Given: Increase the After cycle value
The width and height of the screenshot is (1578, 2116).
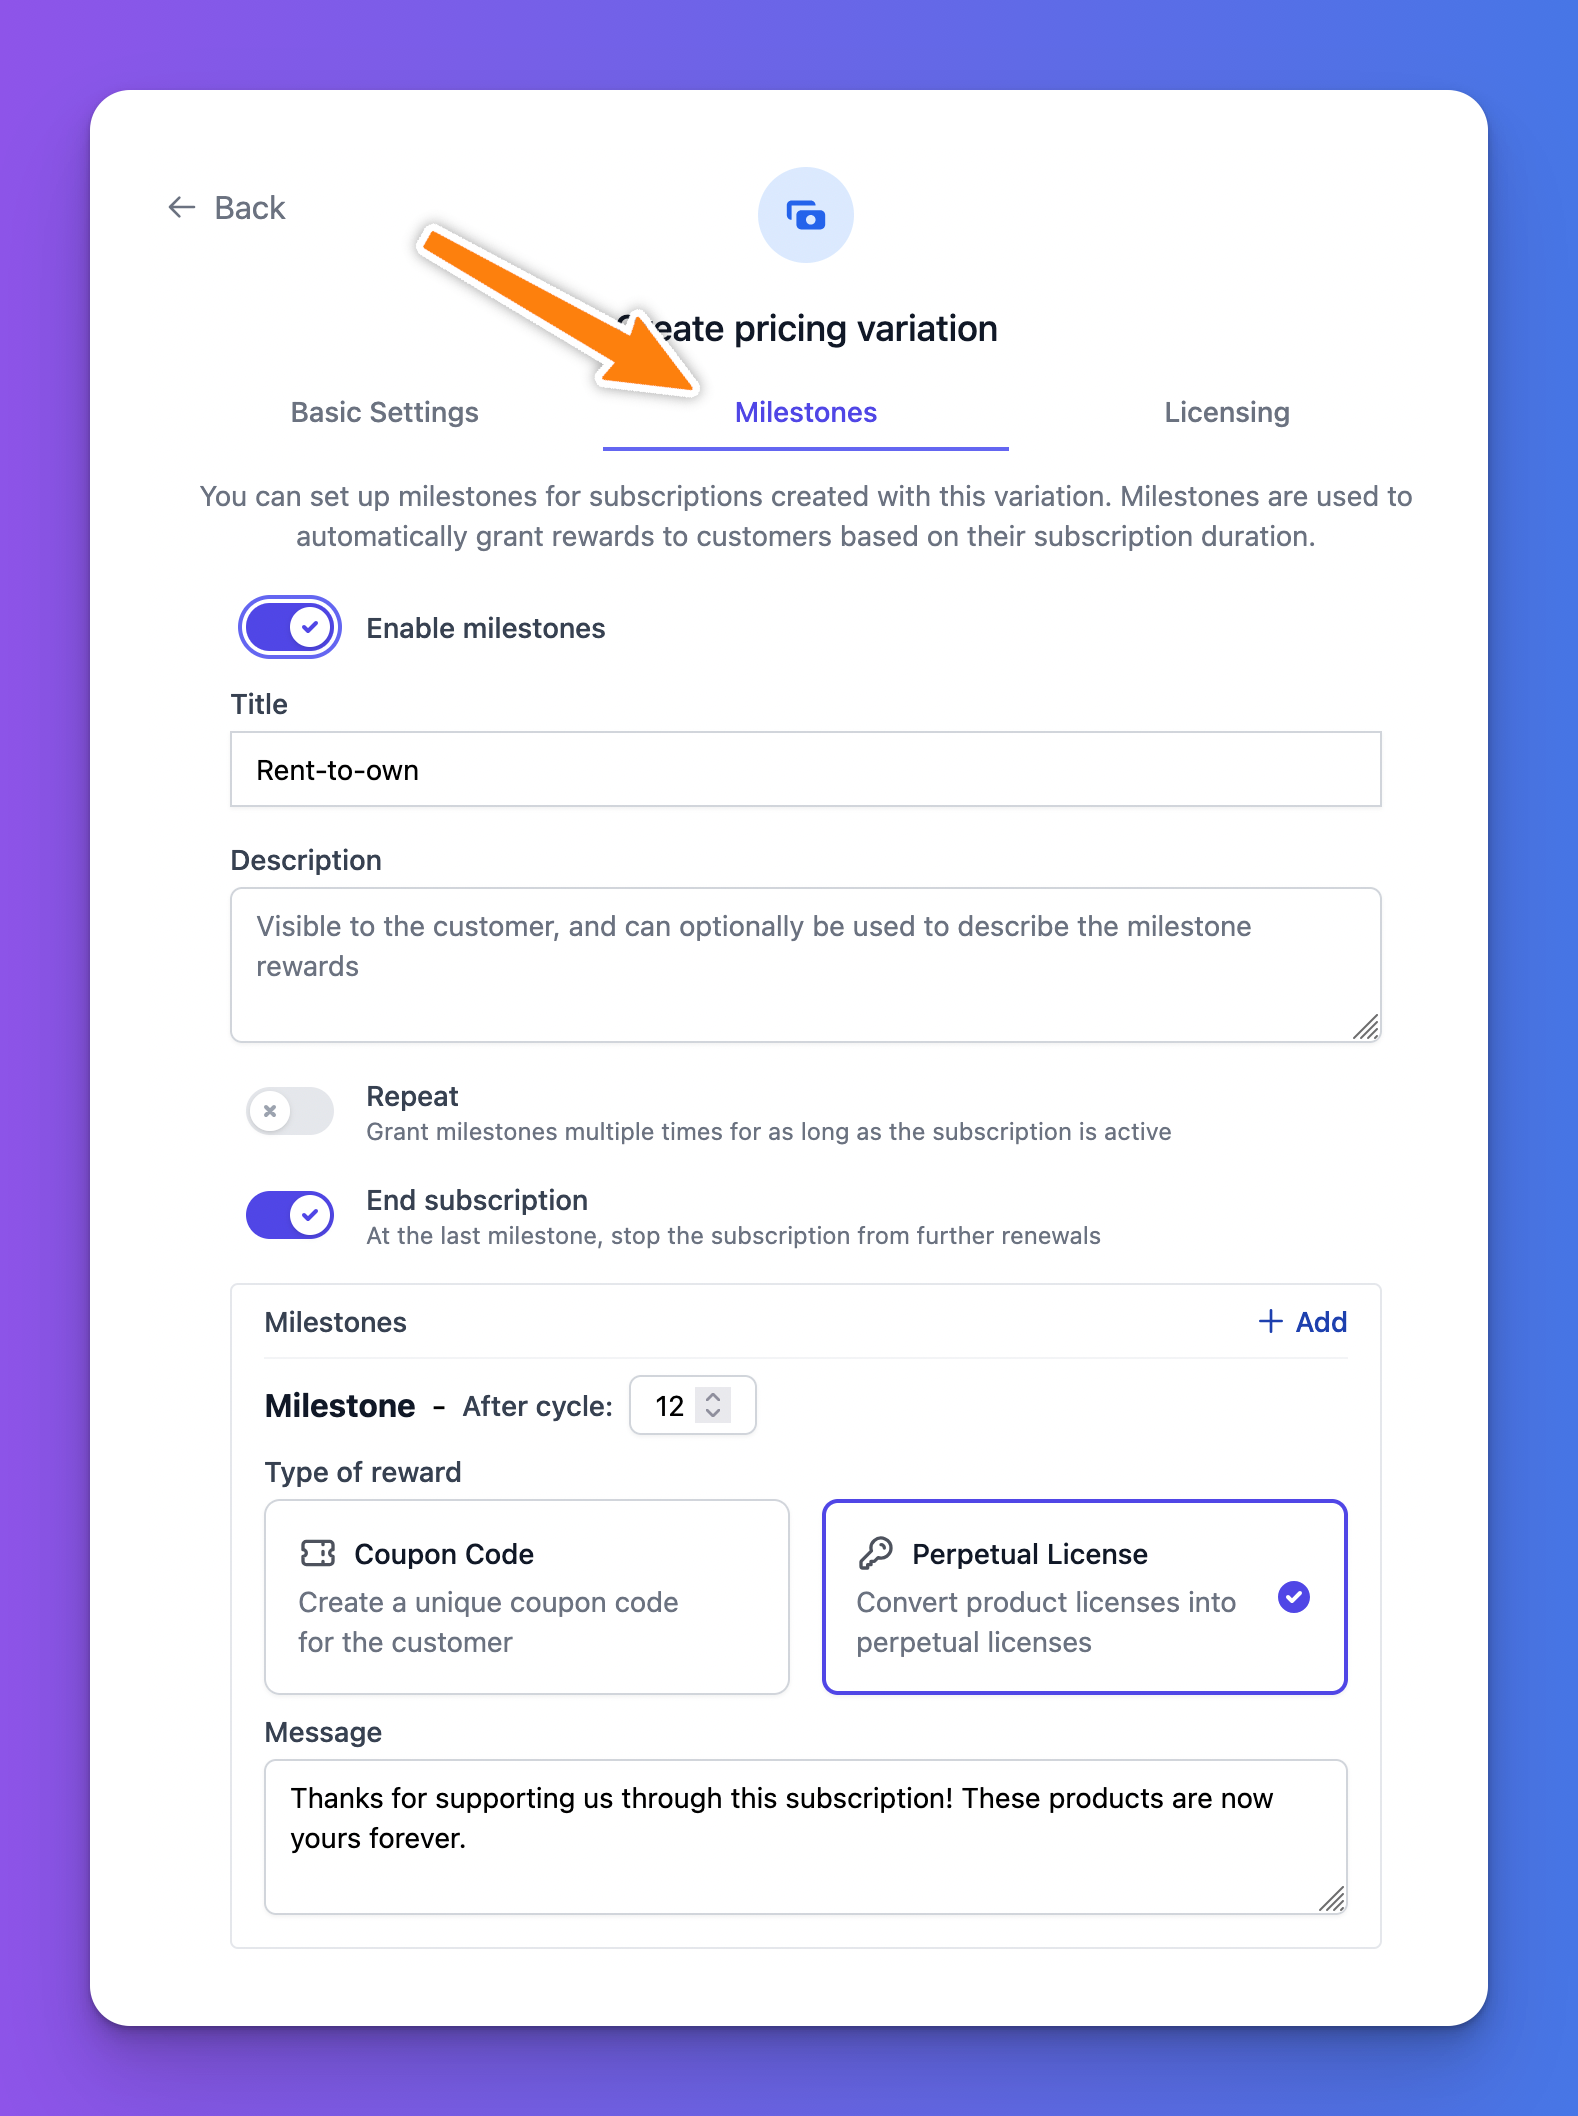Looking at the screenshot, I should [713, 1396].
